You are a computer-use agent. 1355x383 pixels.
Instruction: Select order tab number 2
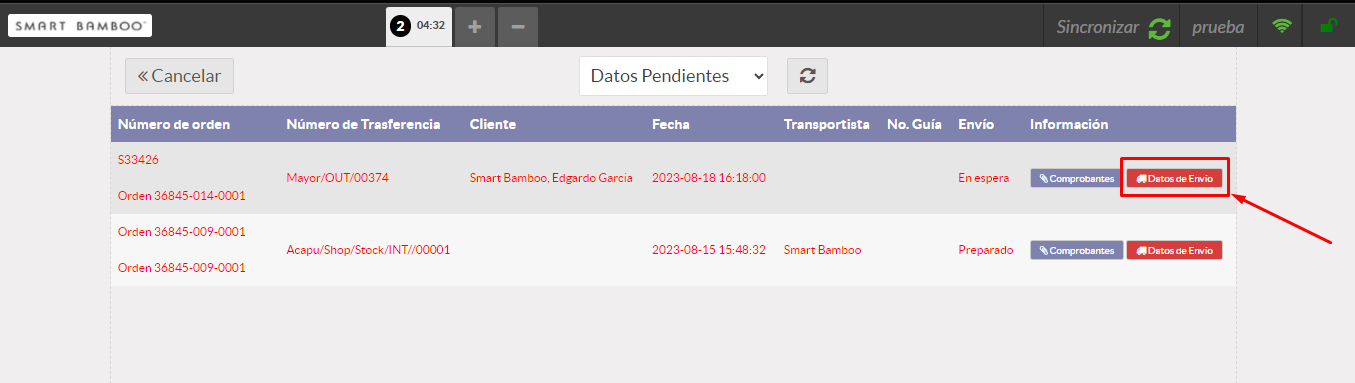(419, 27)
